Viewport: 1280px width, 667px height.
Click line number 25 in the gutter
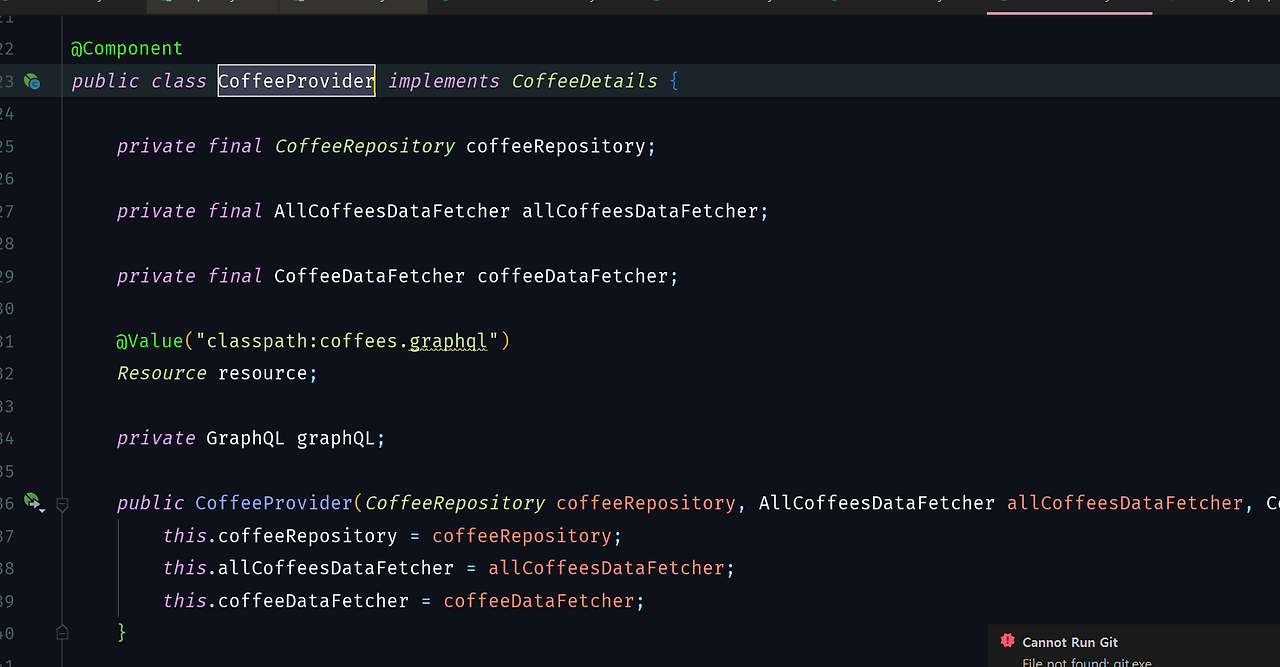click(8, 146)
